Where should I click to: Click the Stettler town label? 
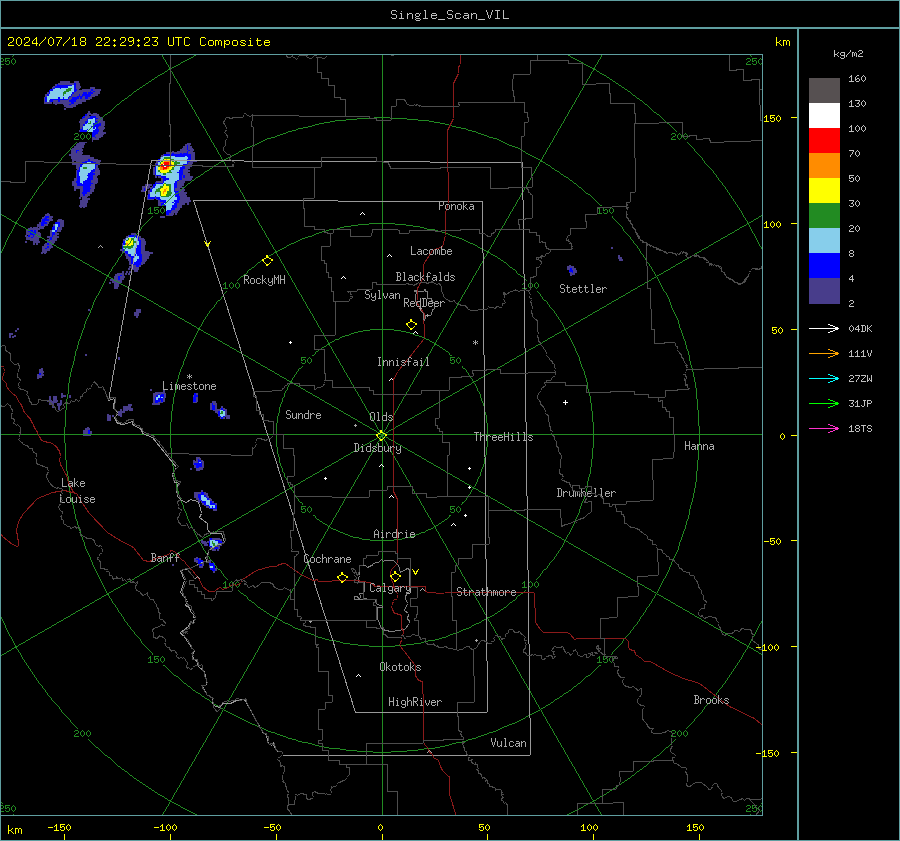tap(583, 289)
